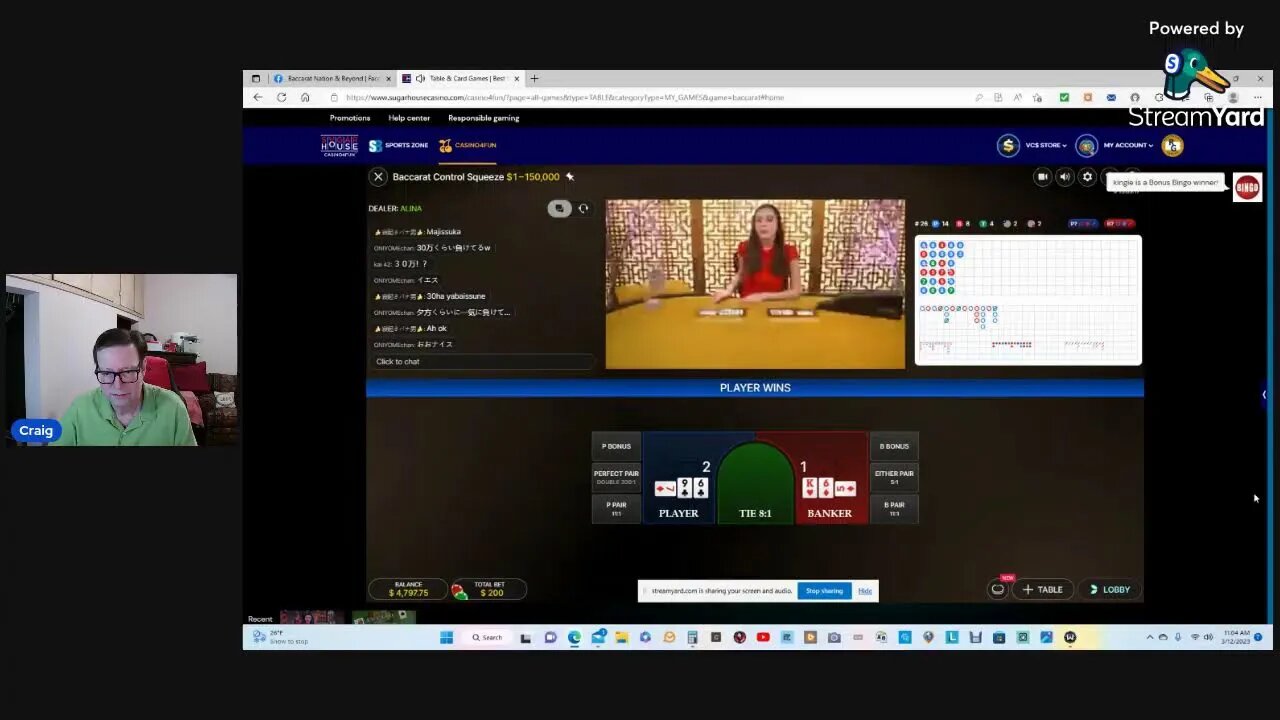
Task: Place bet on P PAIR
Action: [616, 508]
